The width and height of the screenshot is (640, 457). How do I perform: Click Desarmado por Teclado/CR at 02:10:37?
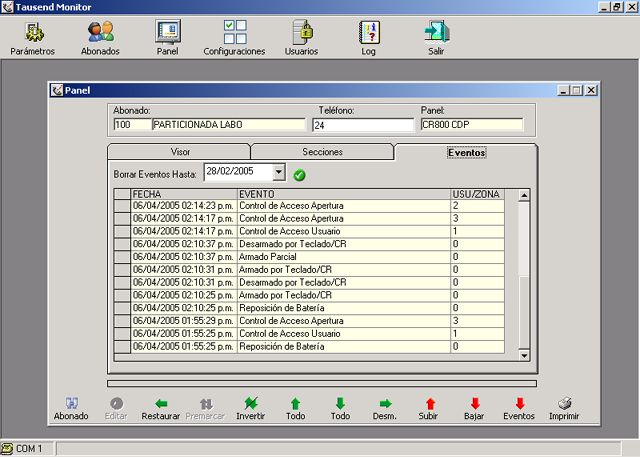pyautogui.click(x=344, y=244)
